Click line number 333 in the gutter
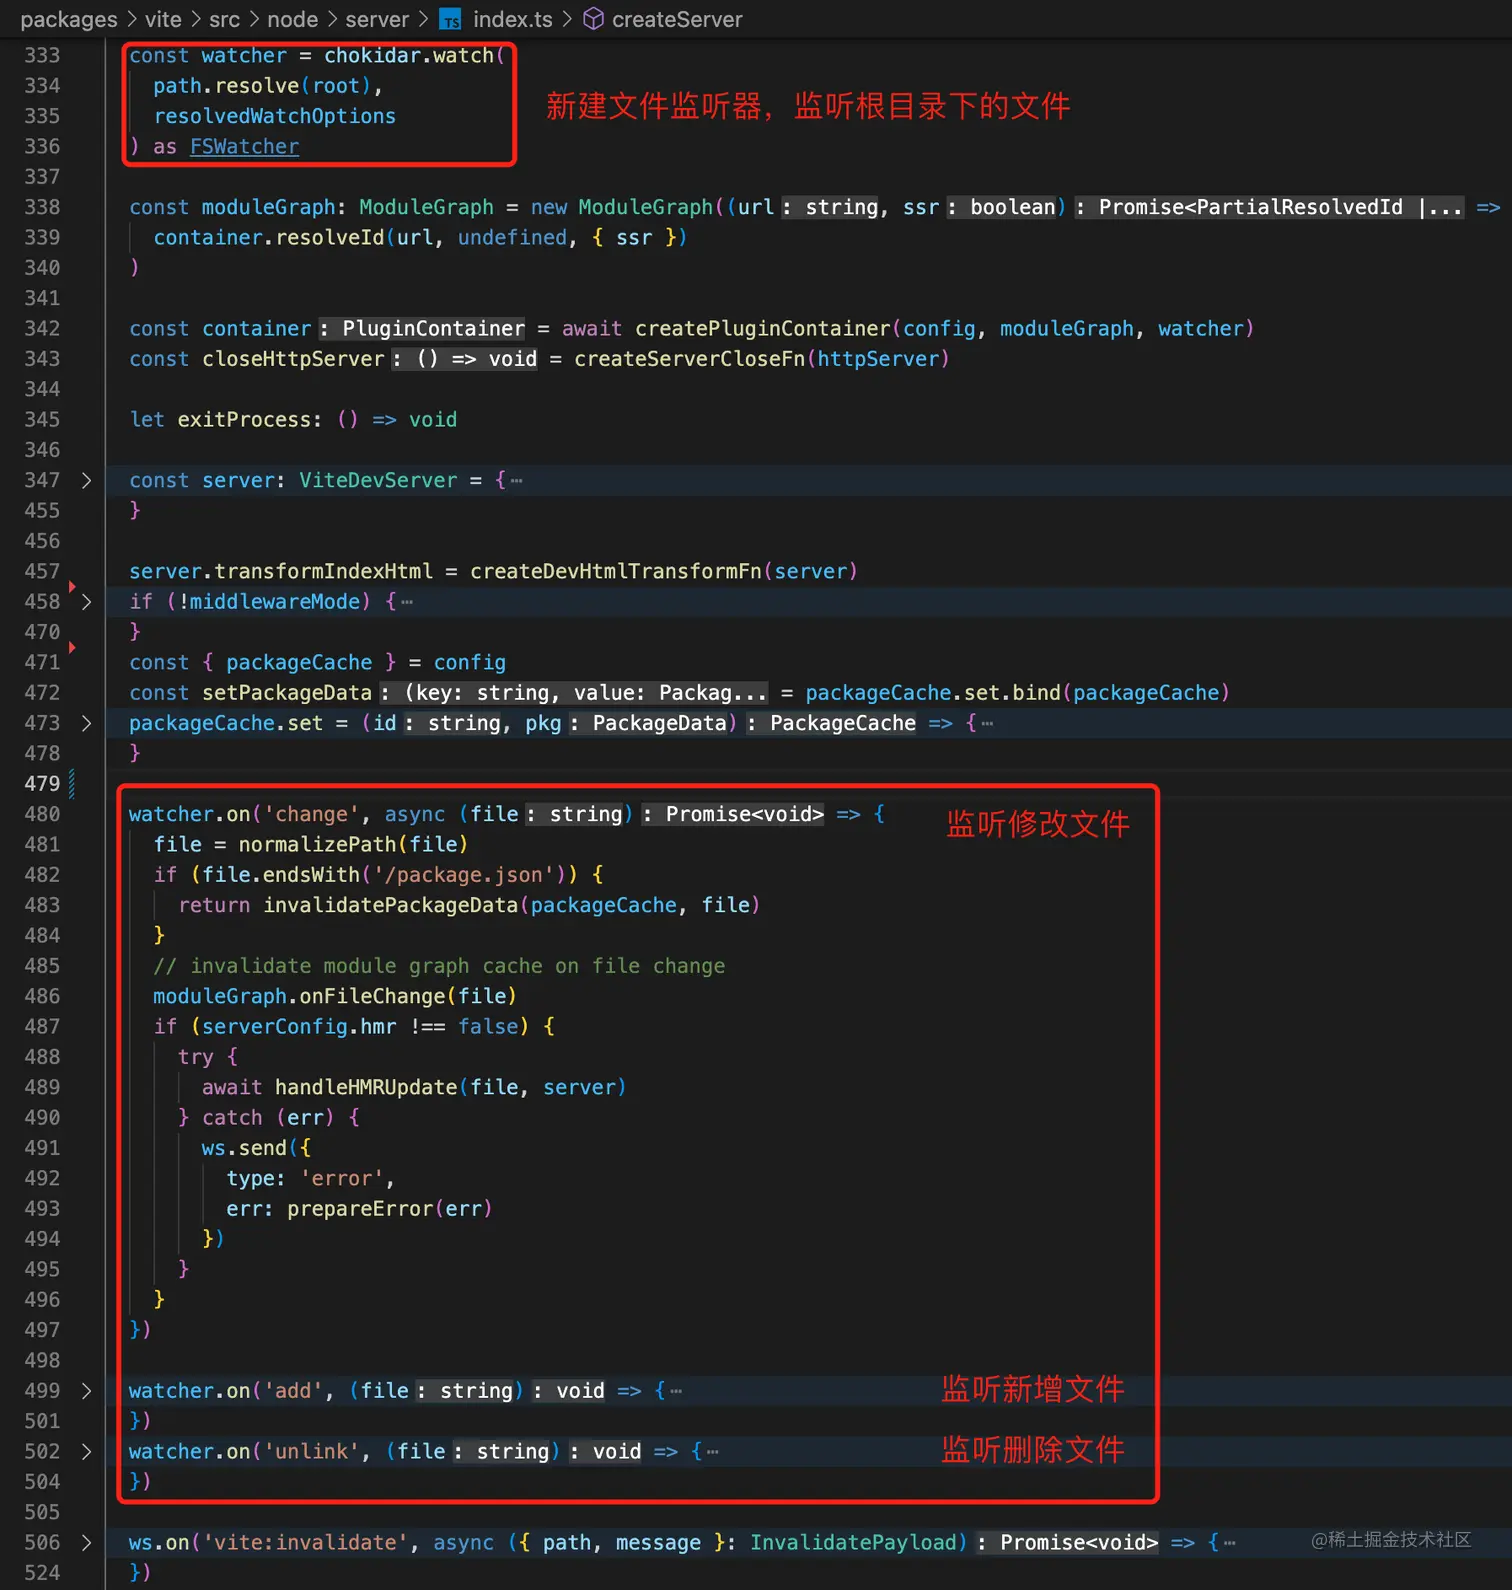Screen dimensions: 1512x1590 click(x=42, y=56)
